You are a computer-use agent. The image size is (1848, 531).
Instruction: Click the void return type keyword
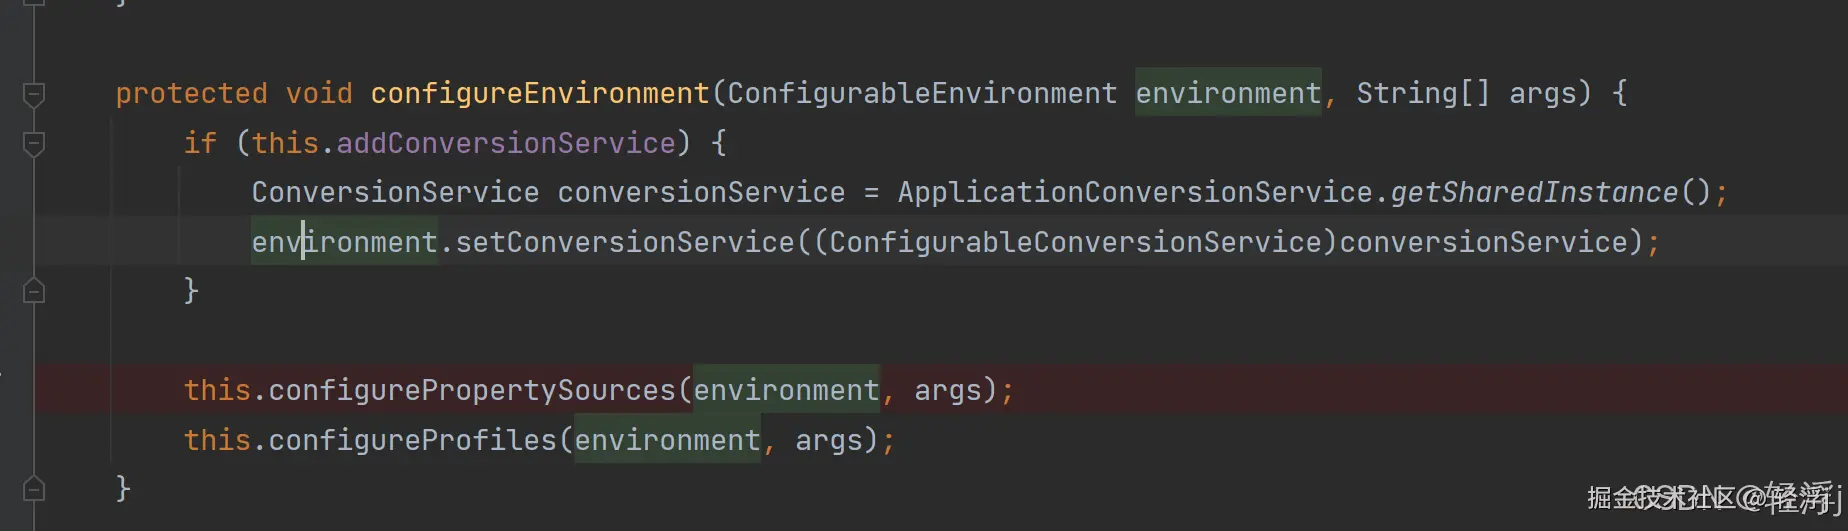coord(319,94)
